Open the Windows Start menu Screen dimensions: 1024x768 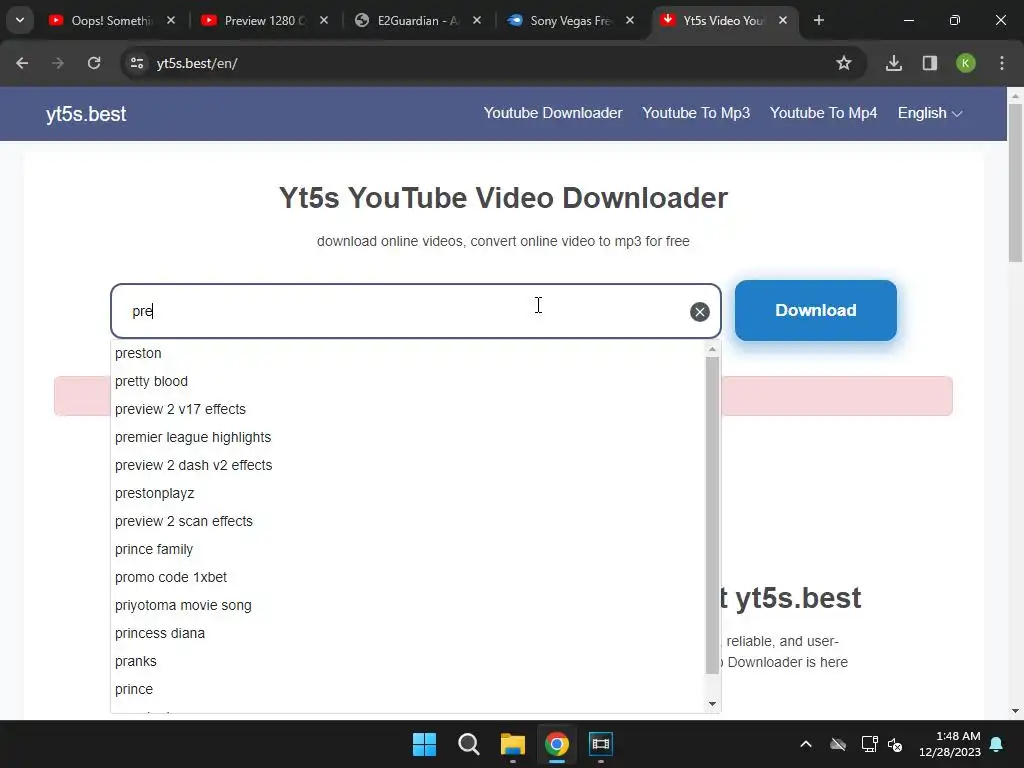[x=424, y=744]
